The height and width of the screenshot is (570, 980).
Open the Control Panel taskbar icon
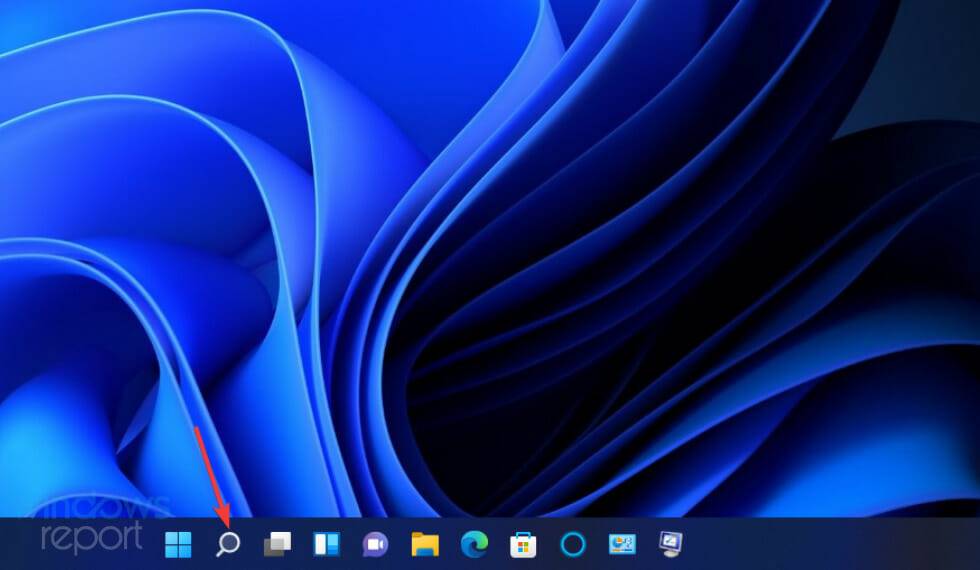(x=622, y=544)
